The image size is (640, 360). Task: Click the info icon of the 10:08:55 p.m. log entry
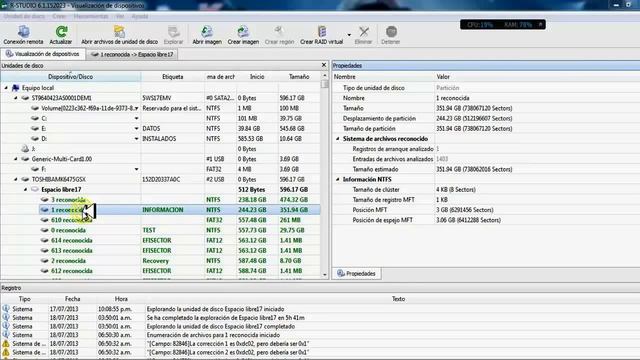coord(6,309)
